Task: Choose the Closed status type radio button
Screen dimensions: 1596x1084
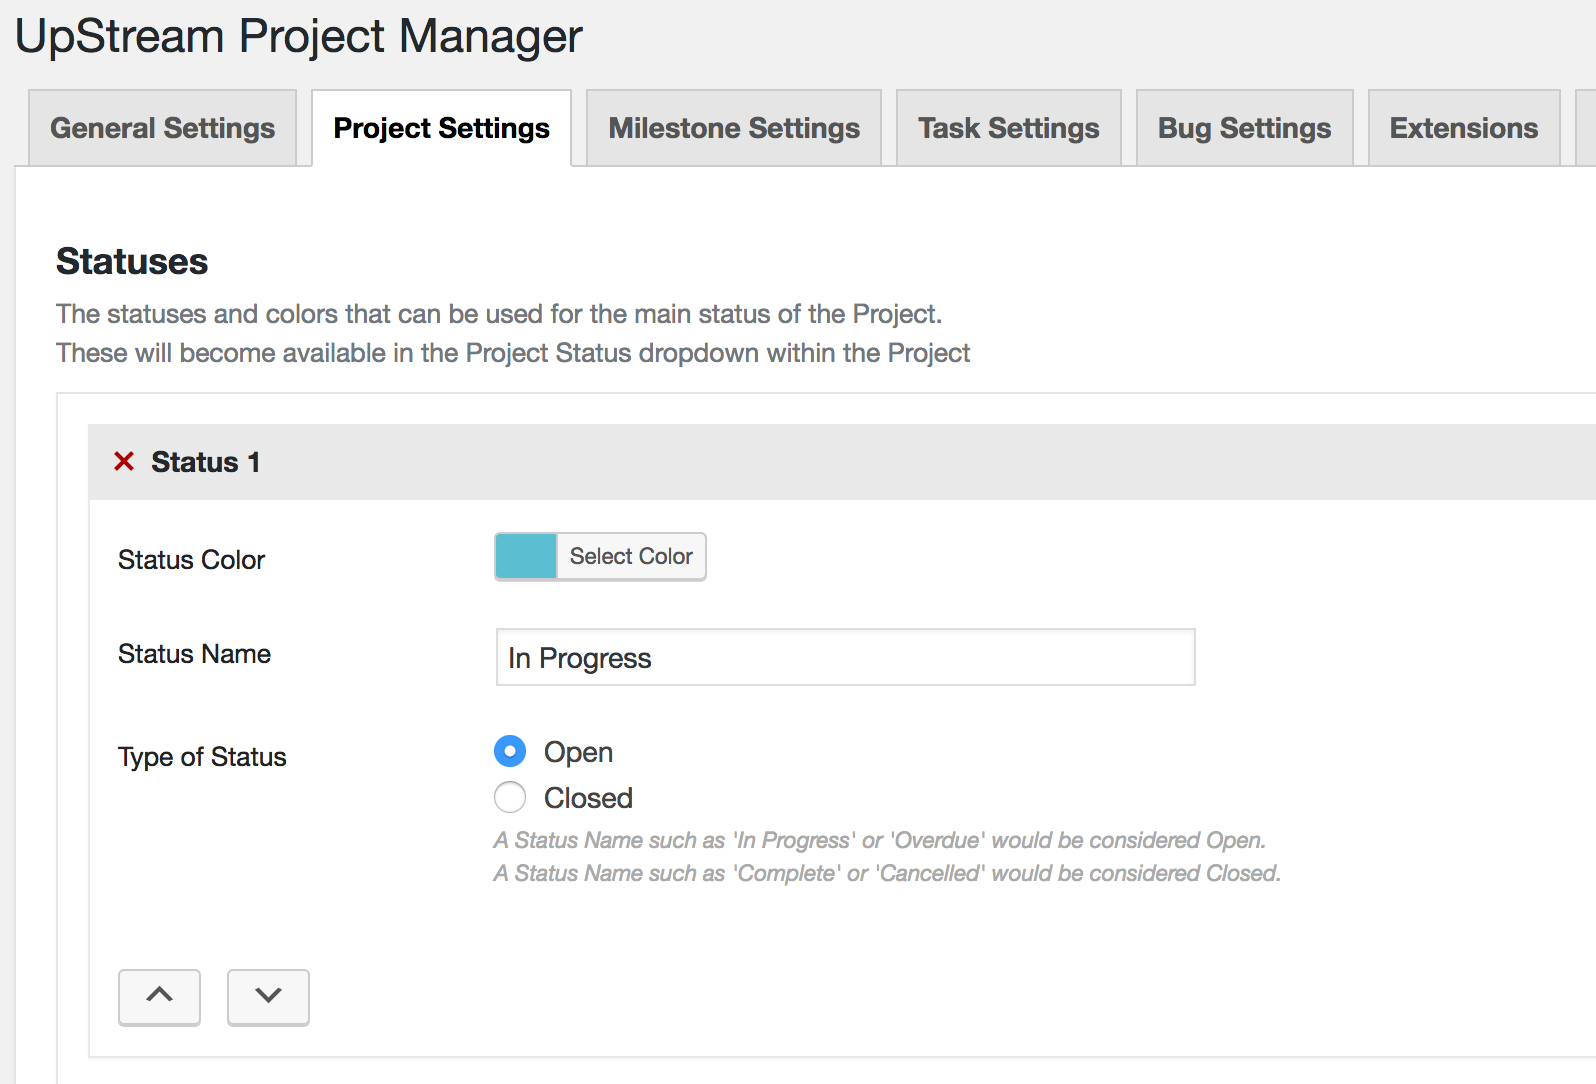Action: (x=510, y=797)
